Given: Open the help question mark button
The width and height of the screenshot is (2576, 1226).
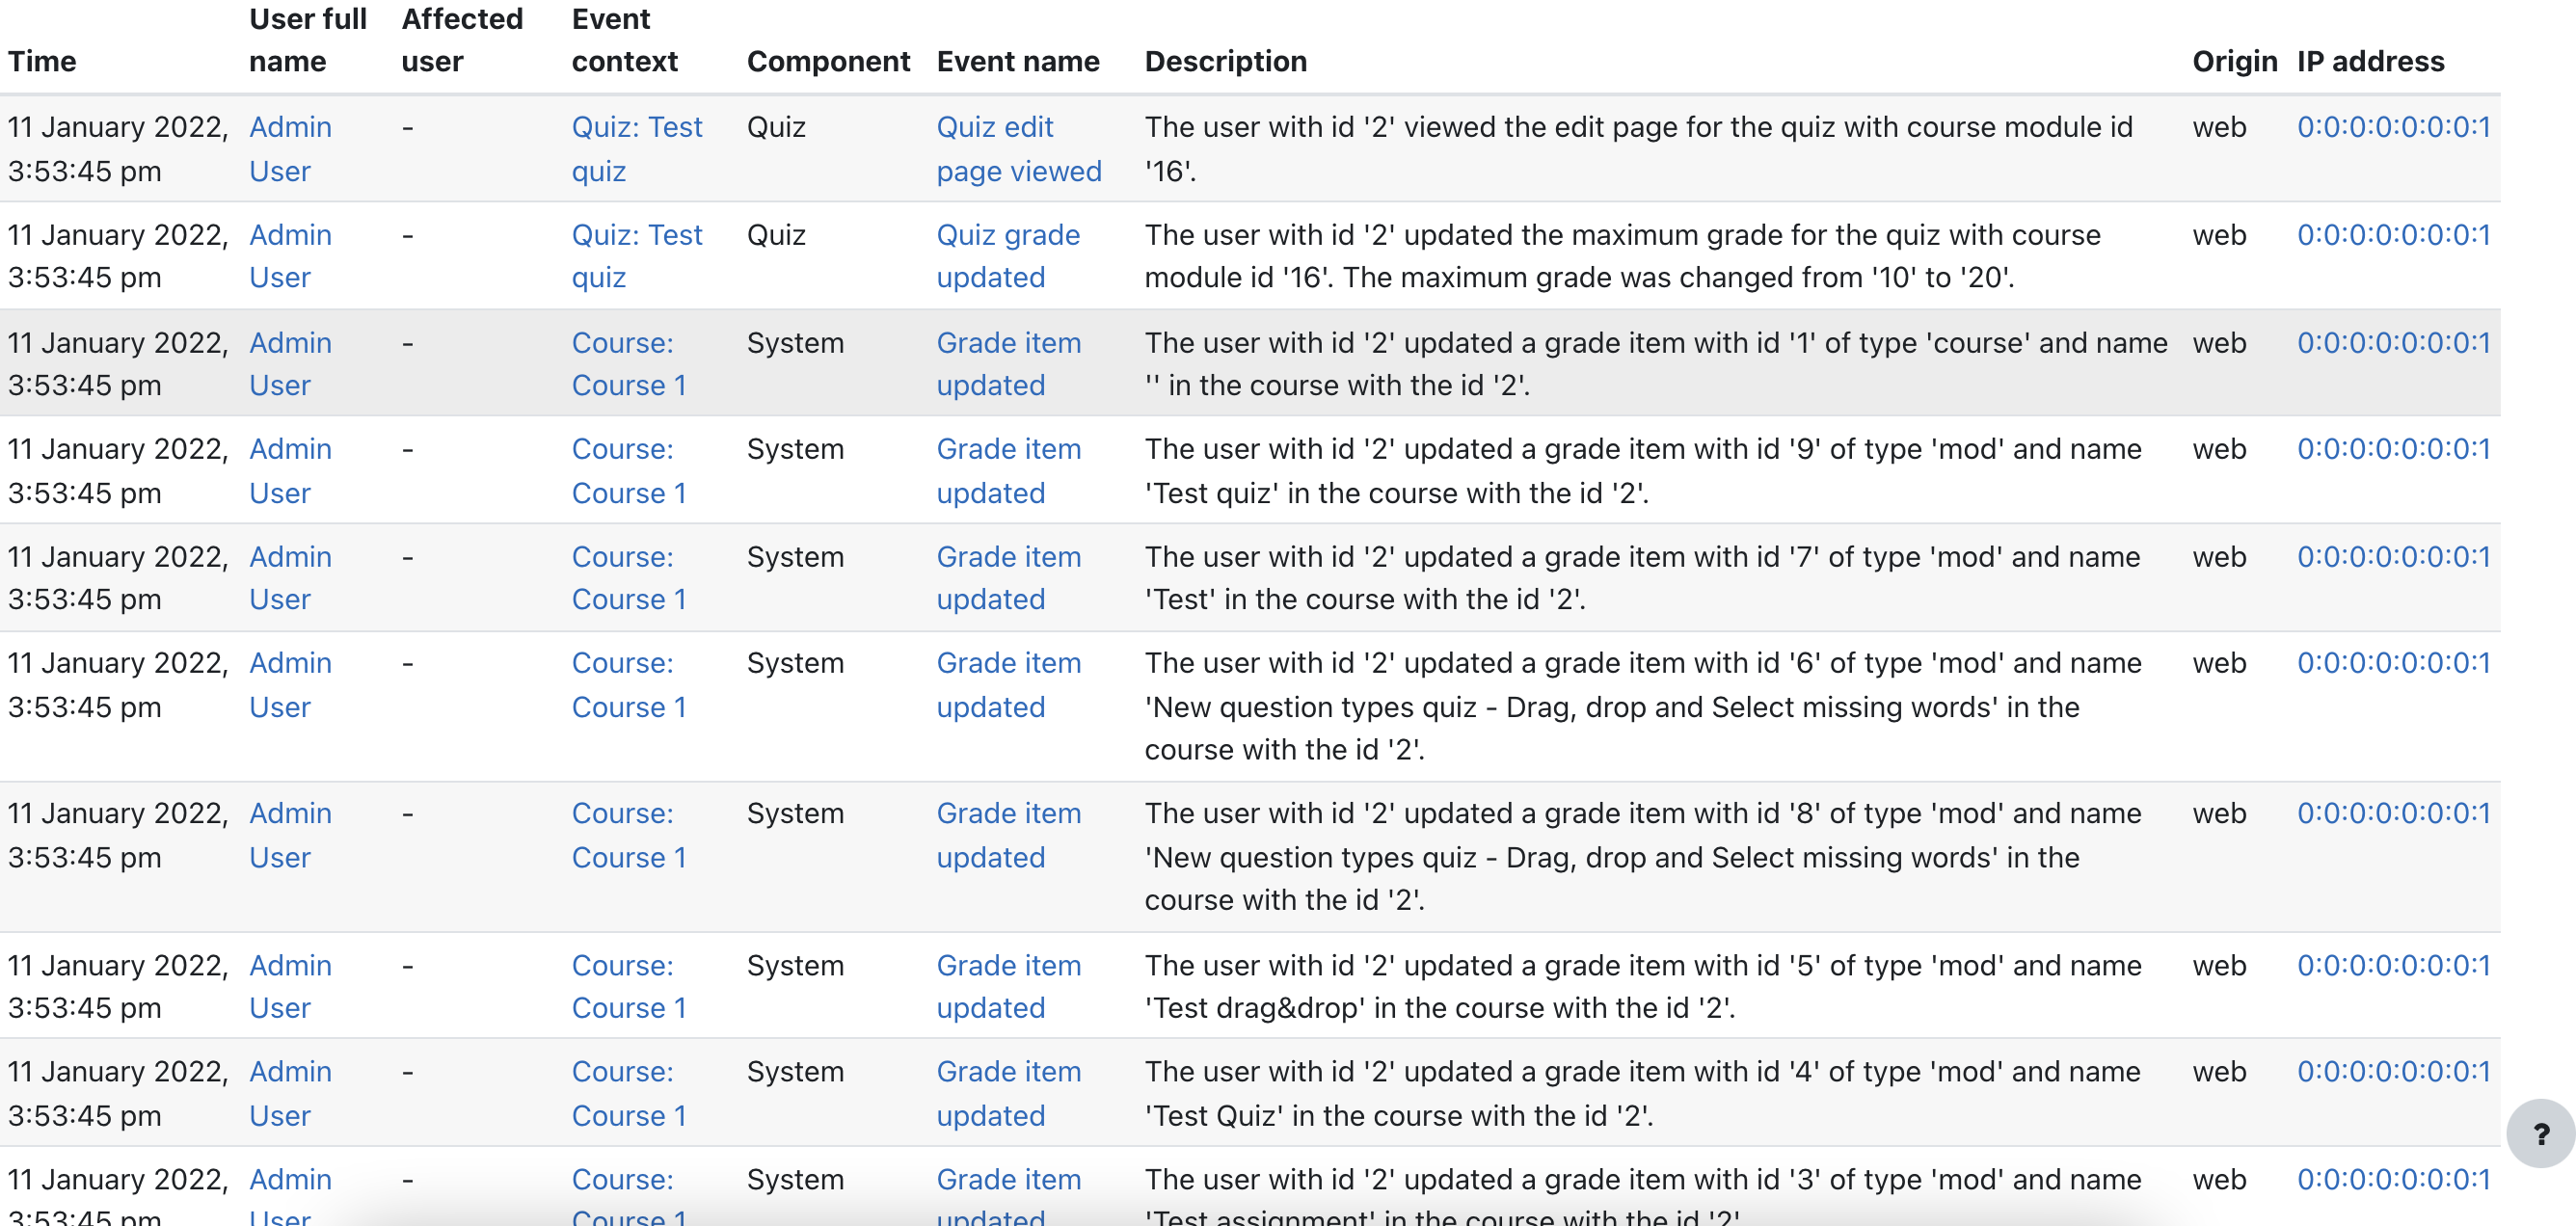Looking at the screenshot, I should point(2540,1133).
